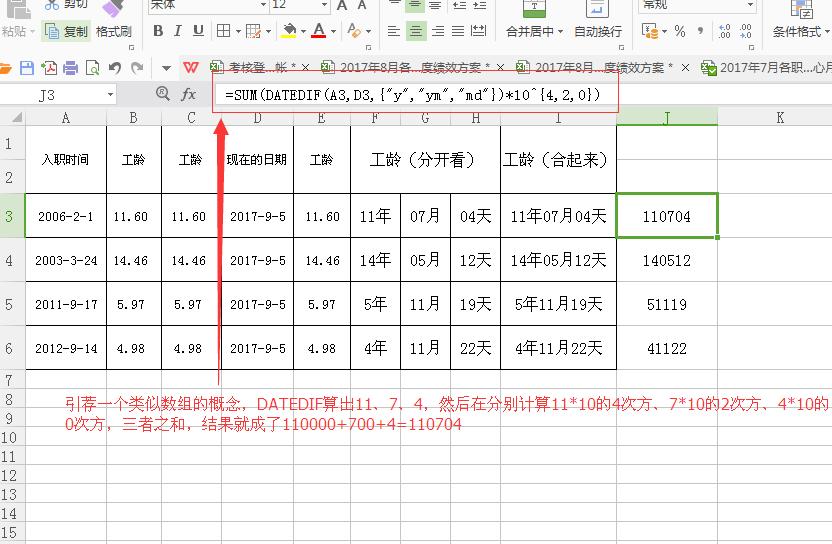Apply justified alignment
The image size is (832, 544).
click(x=458, y=31)
